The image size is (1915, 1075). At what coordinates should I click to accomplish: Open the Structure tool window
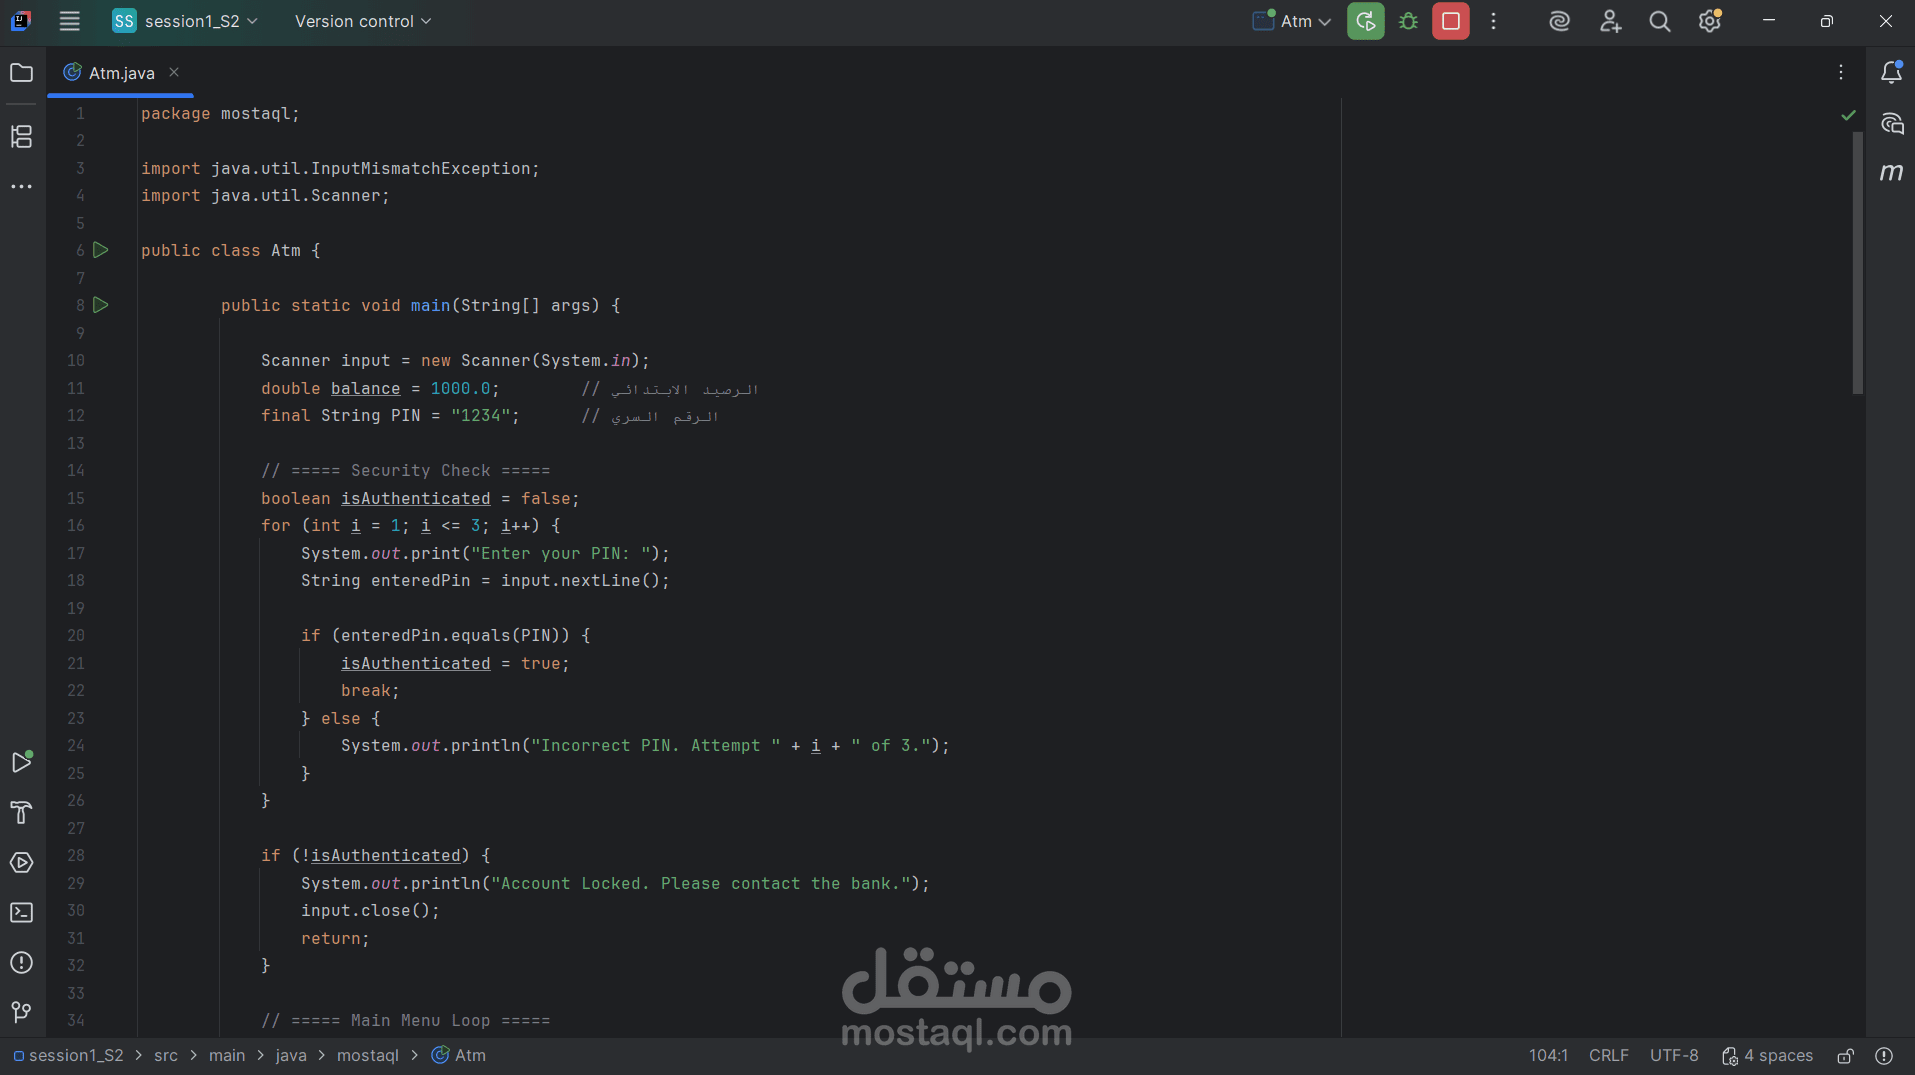tap(21, 136)
